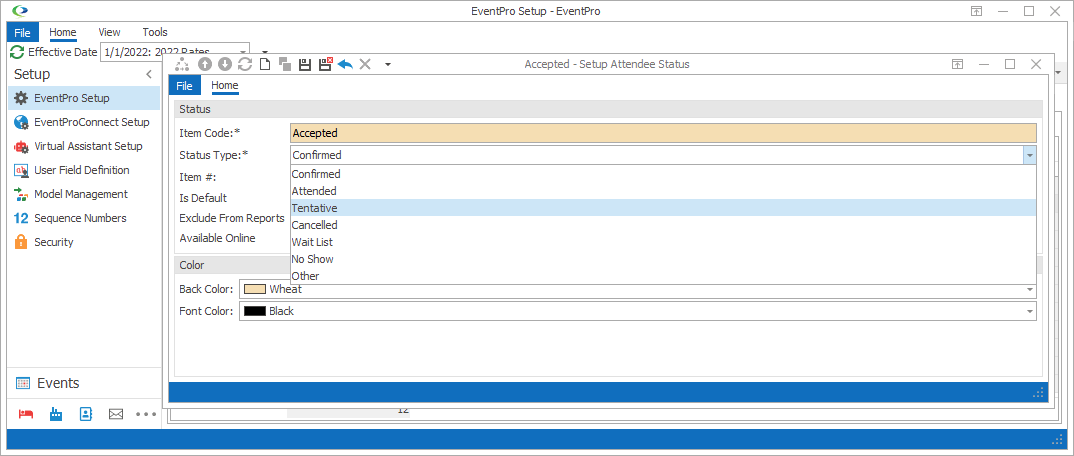Image resolution: width=1074 pixels, height=456 pixels.
Task: Open Security with the padlock icon
Action: [x=84, y=242]
